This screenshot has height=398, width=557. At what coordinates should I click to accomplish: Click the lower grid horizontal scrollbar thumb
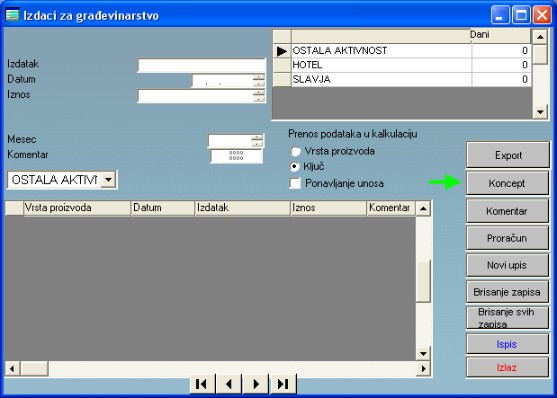pos(34,369)
